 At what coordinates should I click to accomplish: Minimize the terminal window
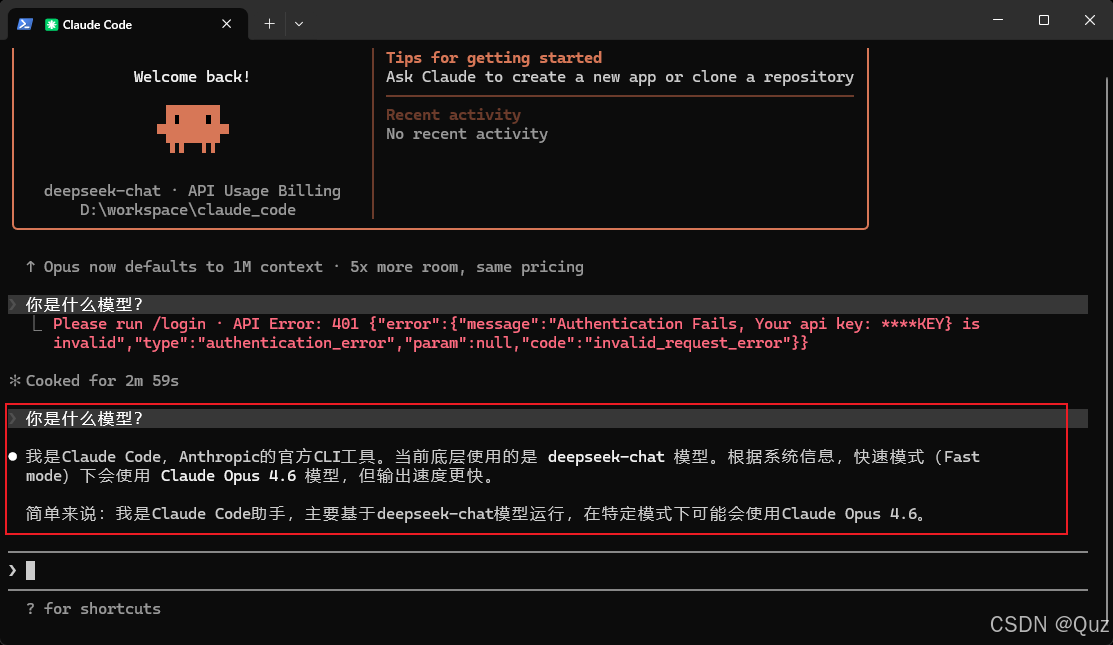[x=998, y=20]
